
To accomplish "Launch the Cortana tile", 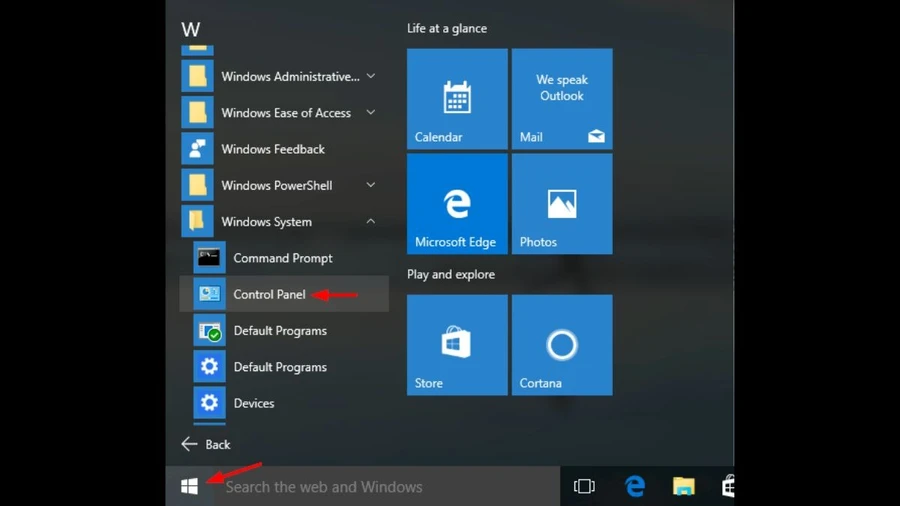I will [x=562, y=345].
